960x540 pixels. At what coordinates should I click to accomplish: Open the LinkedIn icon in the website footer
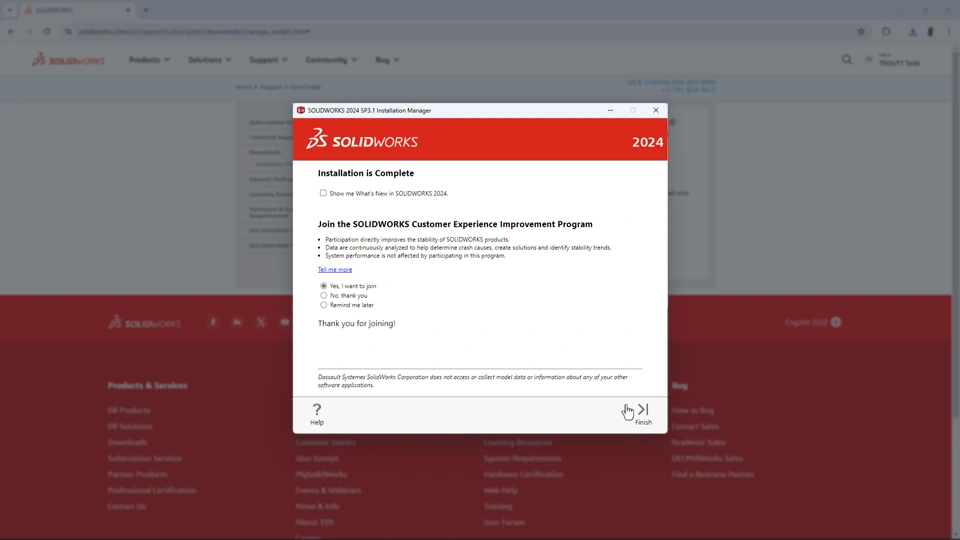(237, 322)
